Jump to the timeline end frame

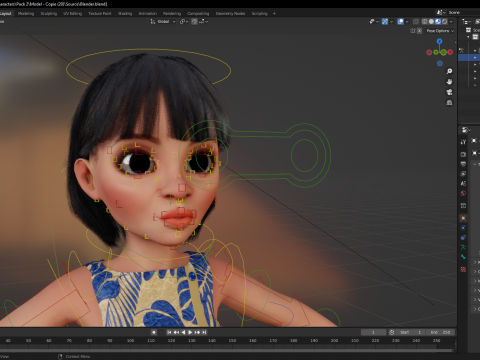coord(204,332)
